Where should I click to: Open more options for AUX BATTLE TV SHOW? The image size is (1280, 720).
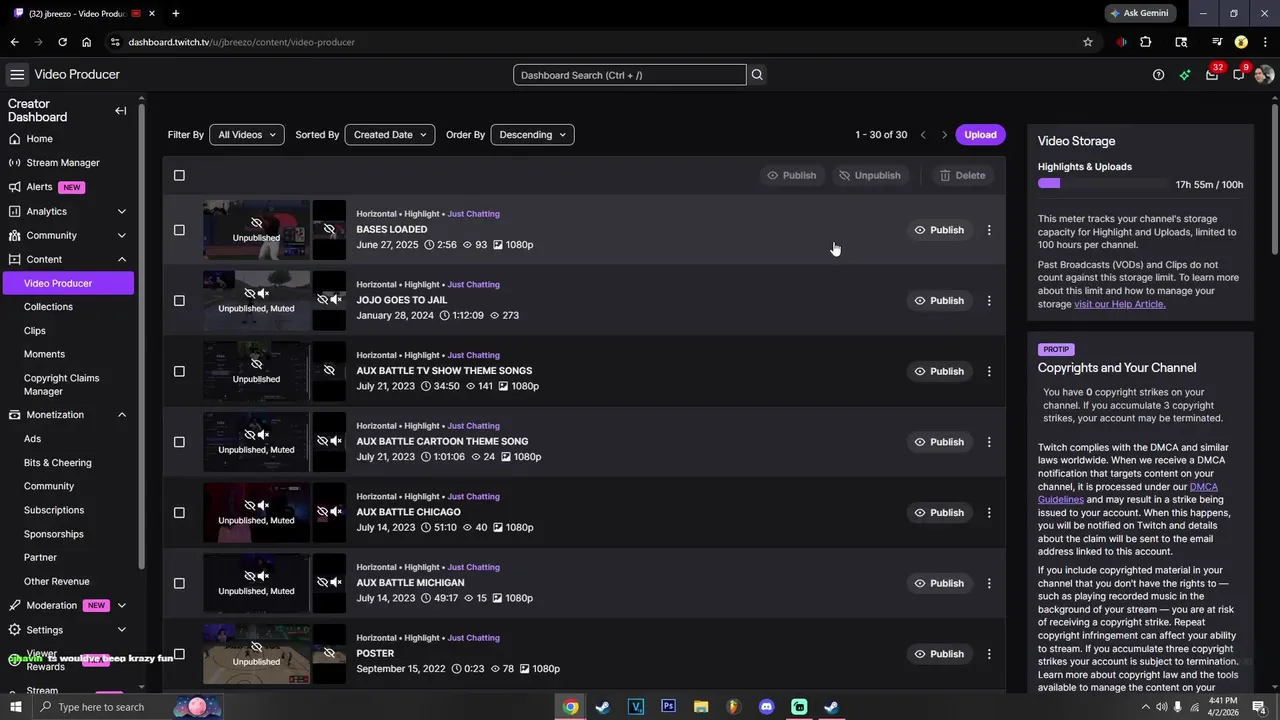coord(989,371)
